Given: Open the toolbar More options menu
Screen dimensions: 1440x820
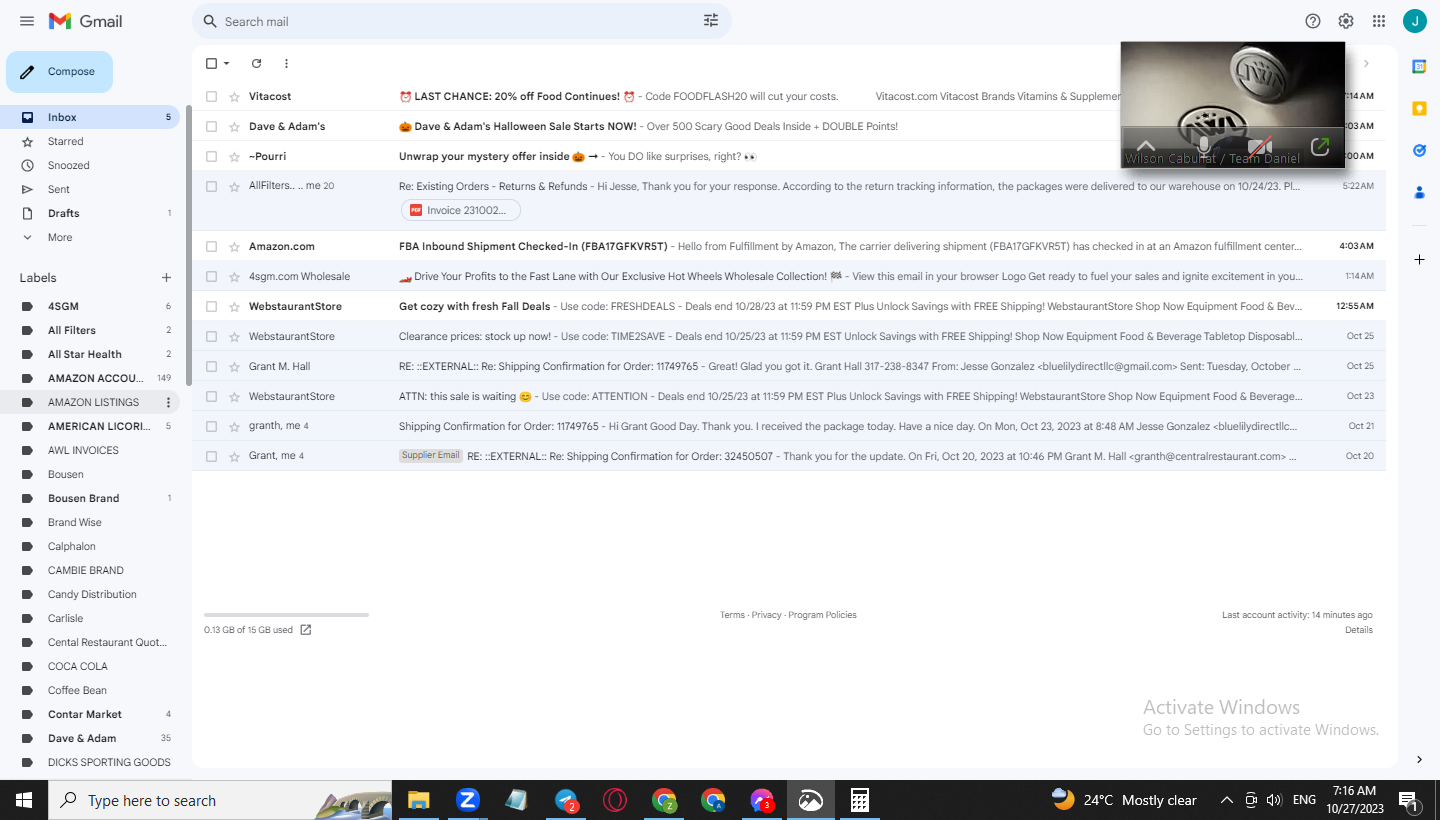Looking at the screenshot, I should tap(286, 63).
